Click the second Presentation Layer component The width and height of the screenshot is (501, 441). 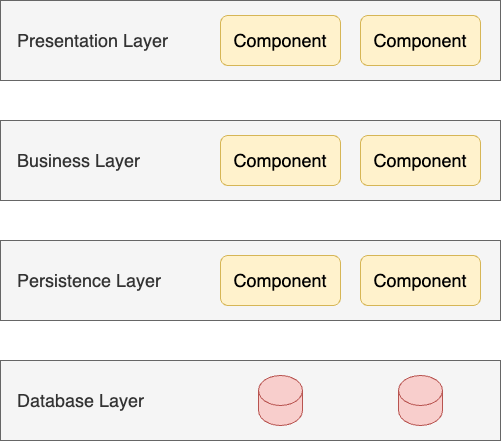(420, 40)
